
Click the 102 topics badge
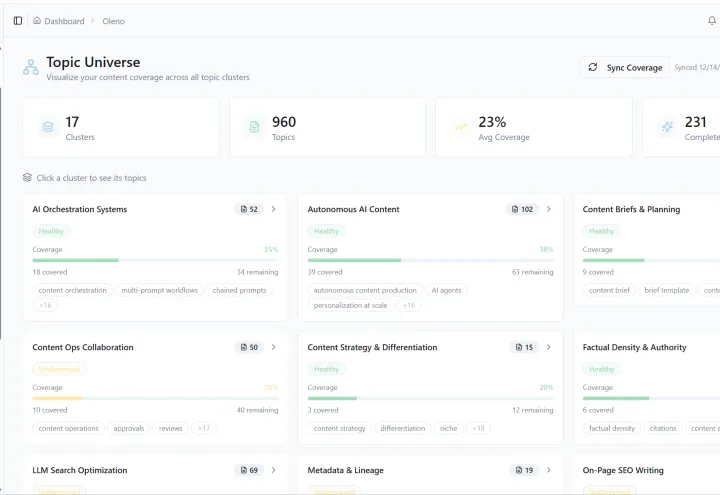point(522,209)
